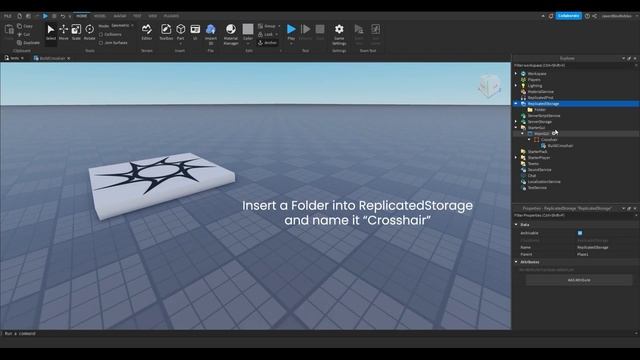Toggle the Anchor button
The width and height of the screenshot is (640, 360).
(x=267, y=42)
